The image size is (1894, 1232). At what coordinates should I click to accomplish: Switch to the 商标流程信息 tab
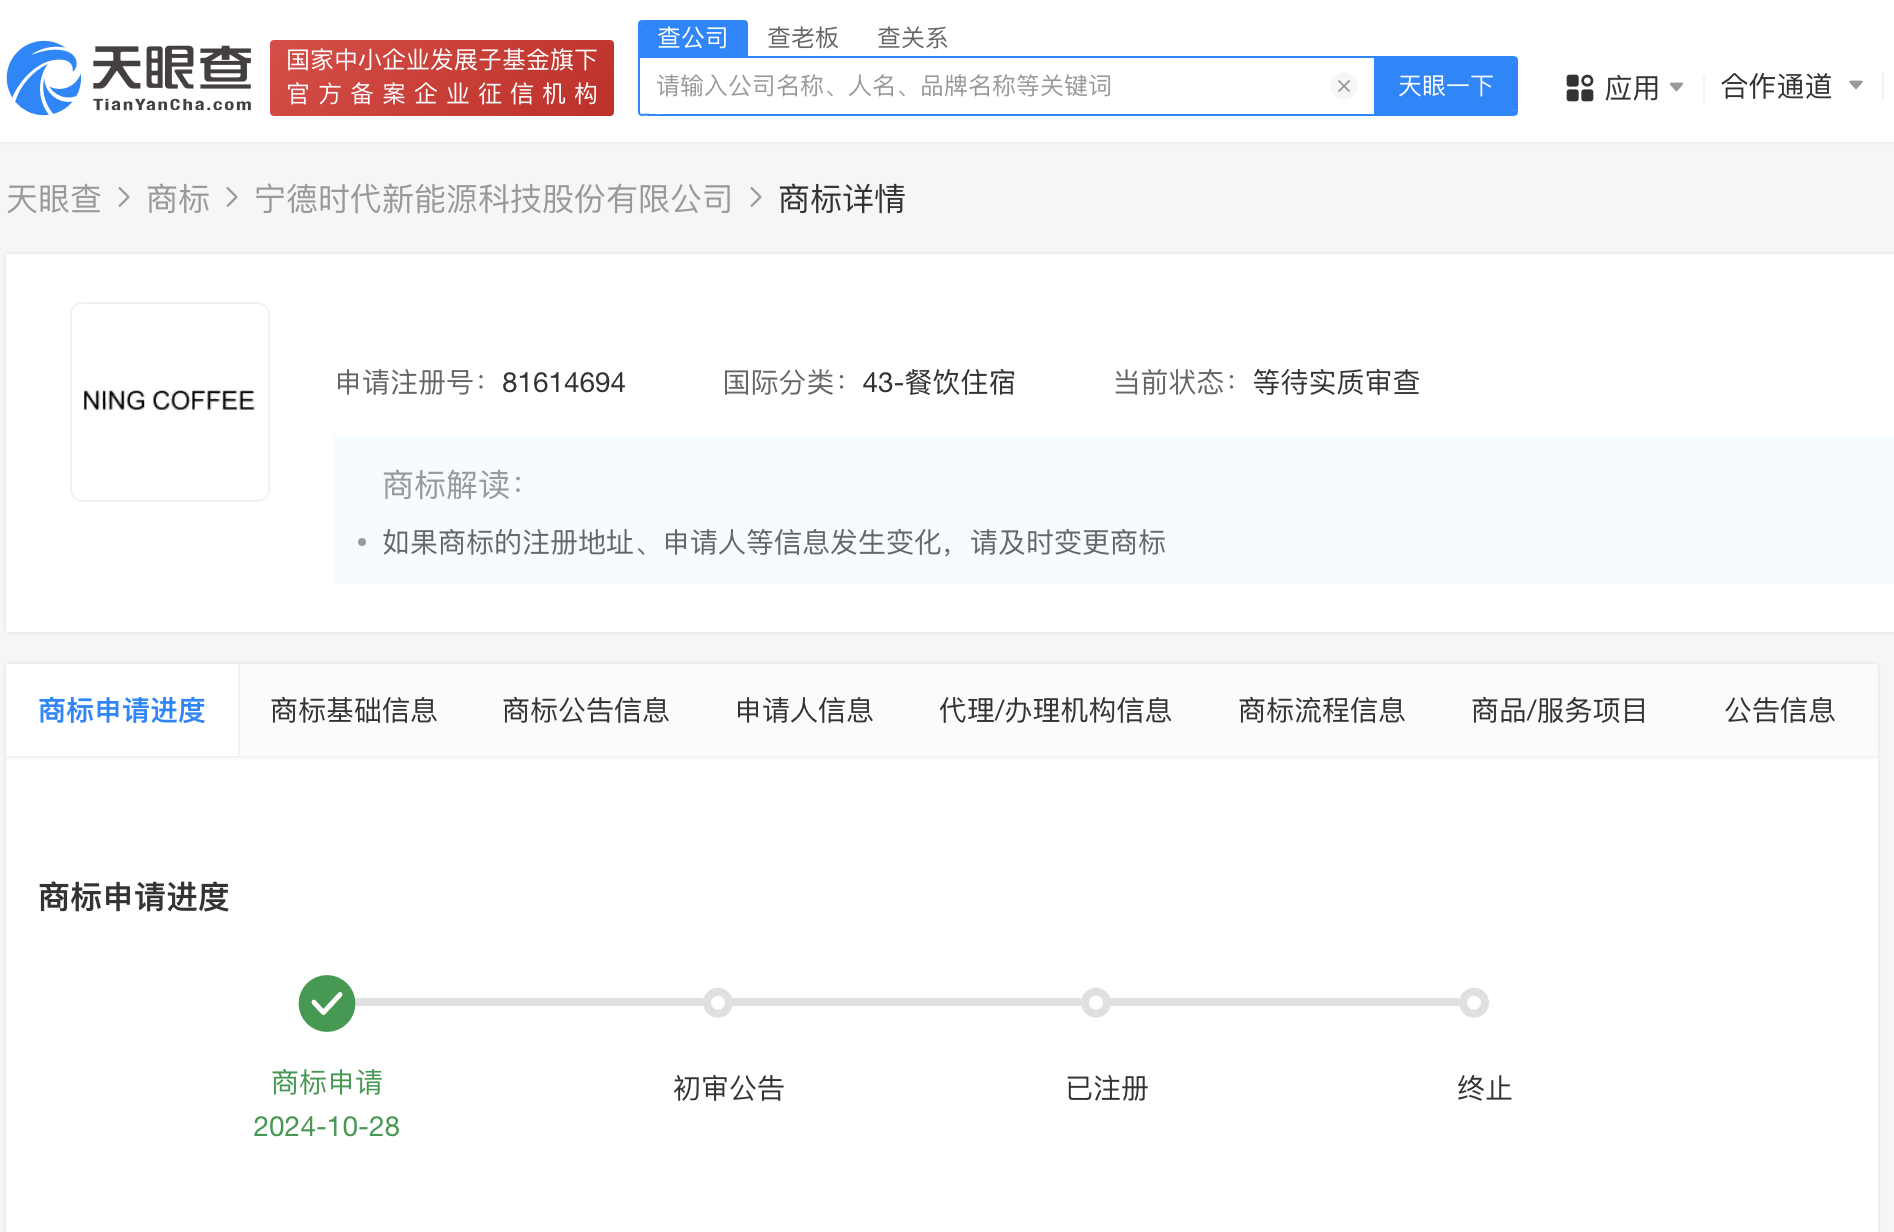pos(1322,711)
